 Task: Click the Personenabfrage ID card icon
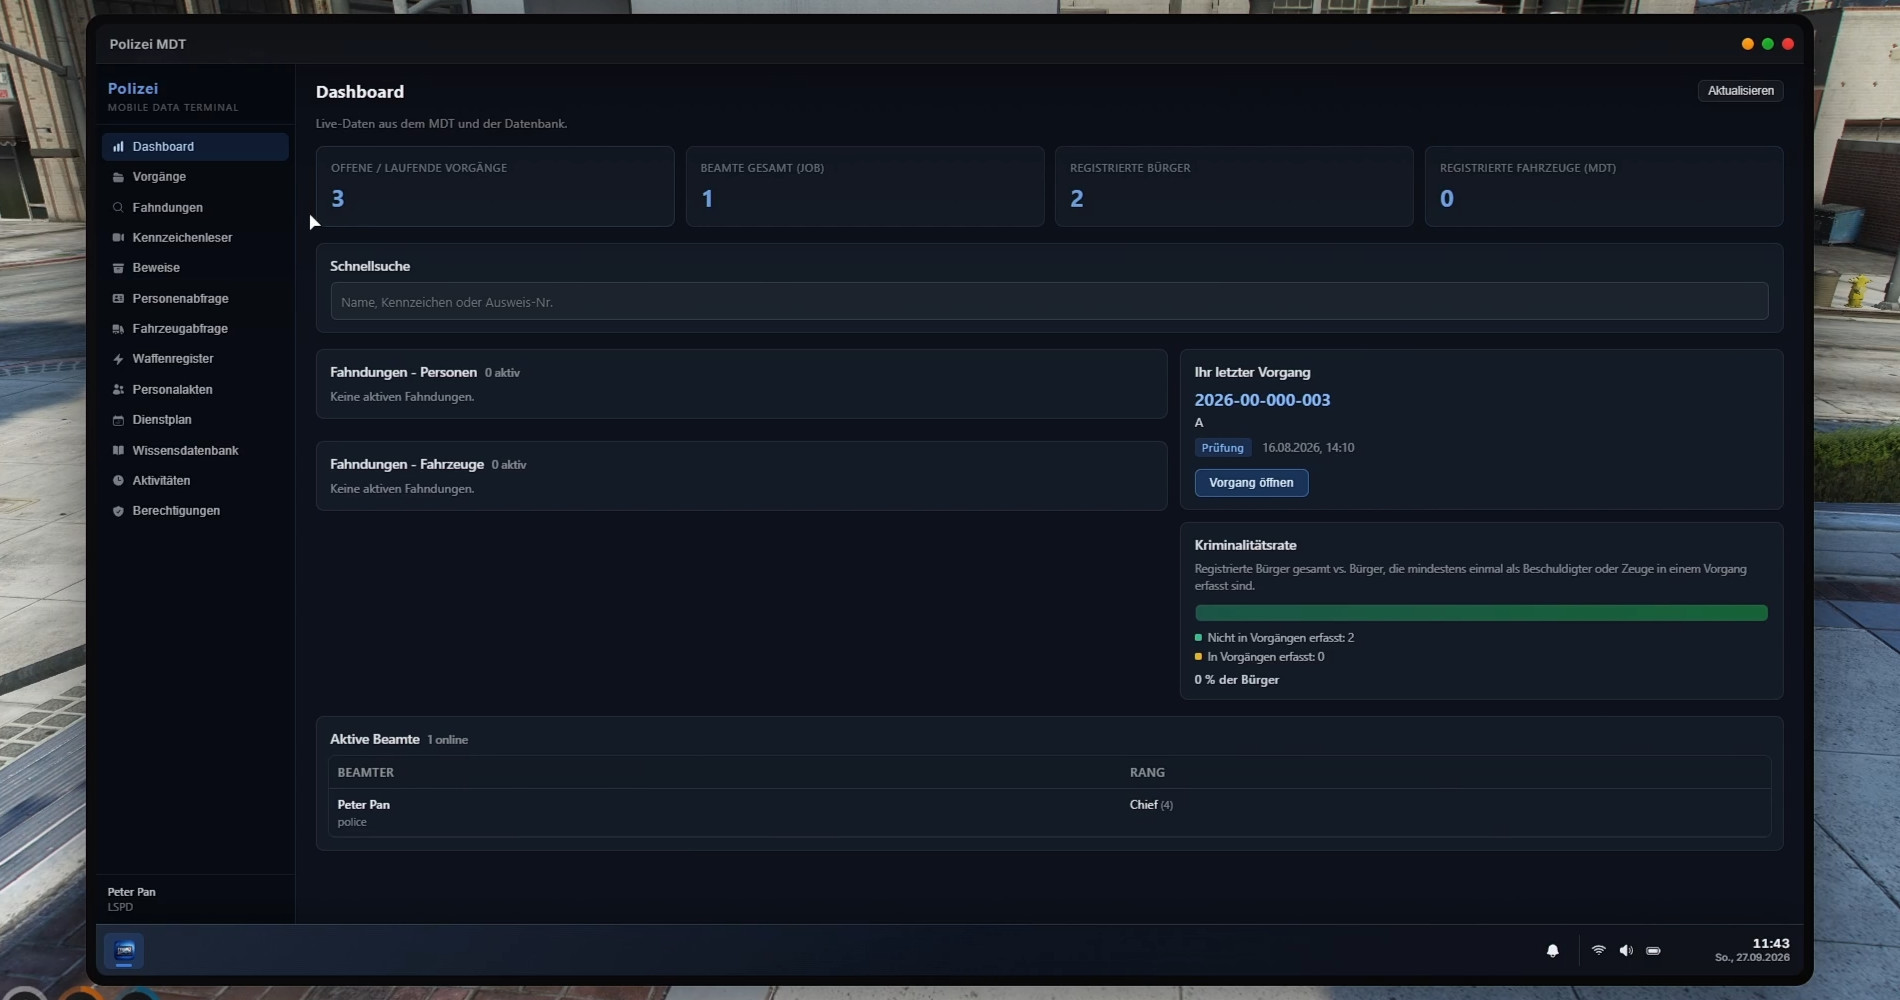[x=118, y=299]
